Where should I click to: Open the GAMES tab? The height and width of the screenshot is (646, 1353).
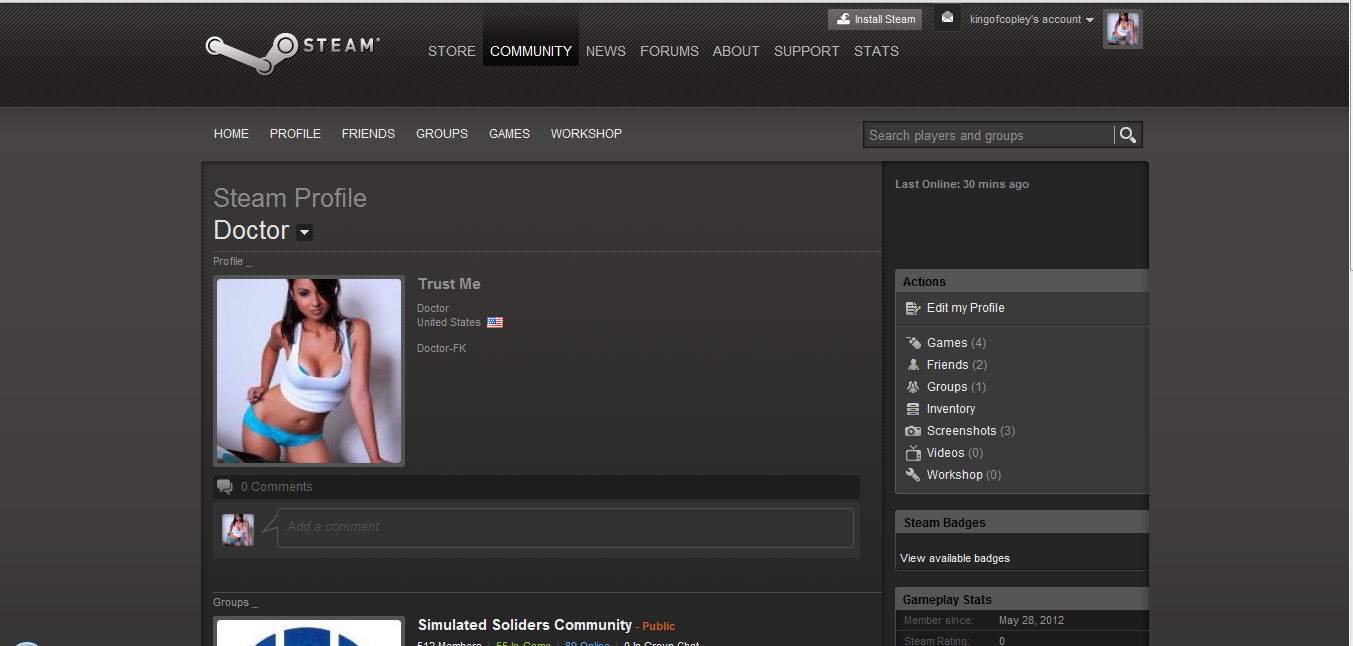pyautogui.click(x=509, y=134)
